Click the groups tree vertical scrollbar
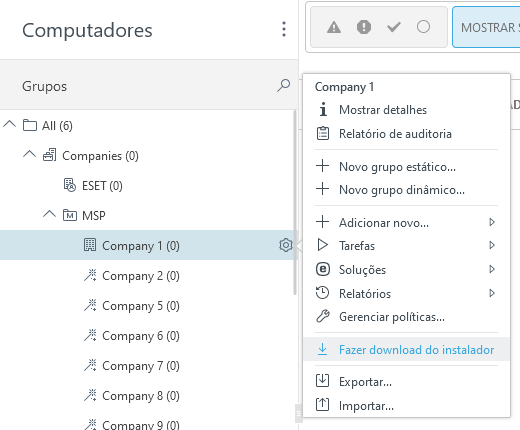The width and height of the screenshot is (520, 430). pos(295,203)
